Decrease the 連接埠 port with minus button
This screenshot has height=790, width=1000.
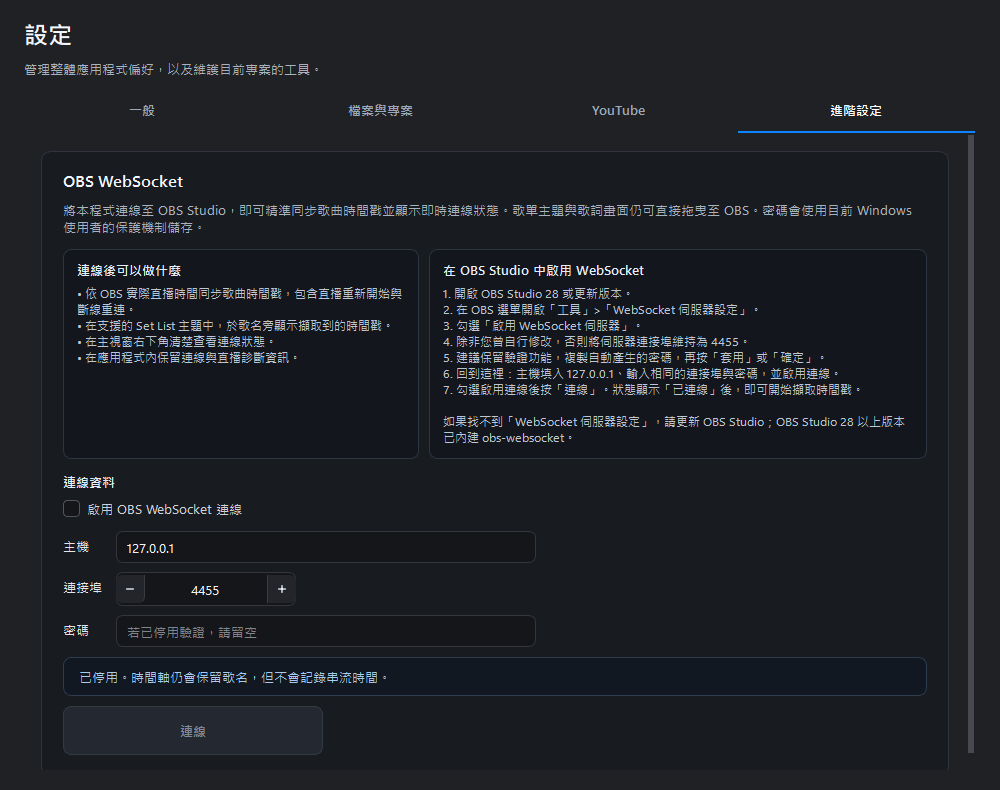pos(131,589)
